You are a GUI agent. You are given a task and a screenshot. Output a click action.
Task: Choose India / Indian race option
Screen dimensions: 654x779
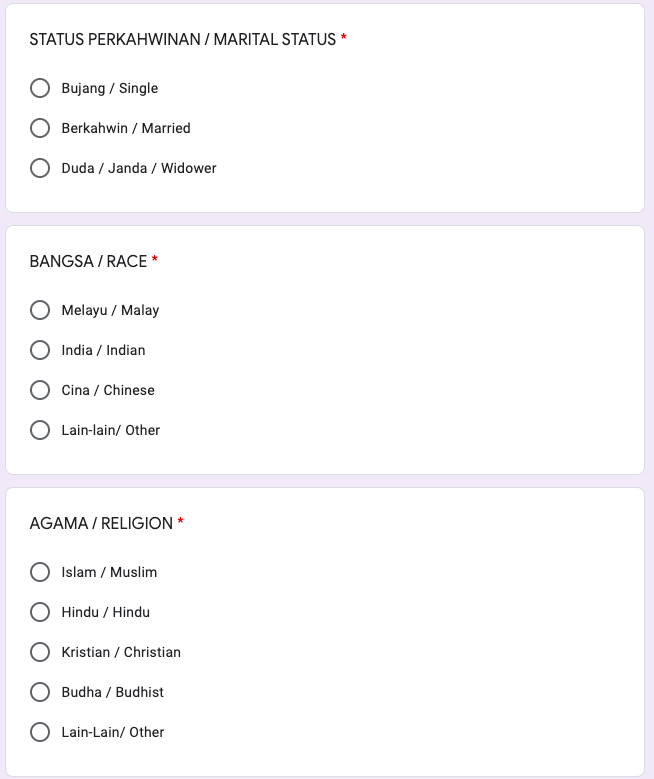(x=40, y=350)
